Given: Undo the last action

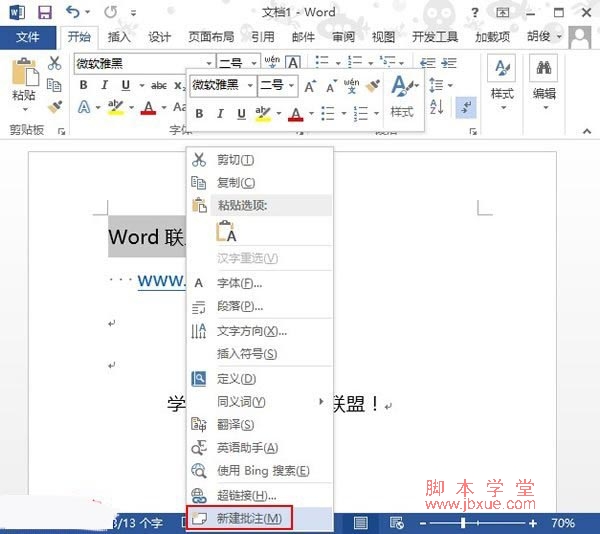Looking at the screenshot, I should (72, 12).
